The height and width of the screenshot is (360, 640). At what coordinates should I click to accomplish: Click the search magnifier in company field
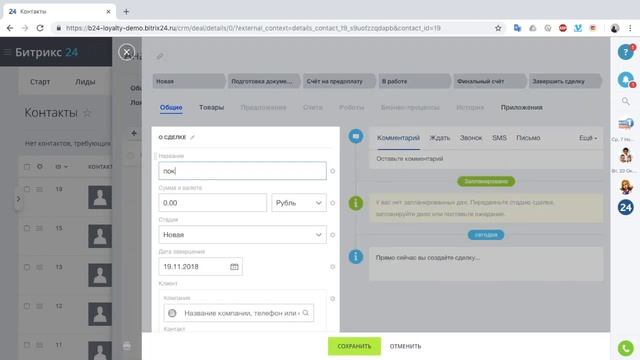pyautogui.click(x=306, y=313)
